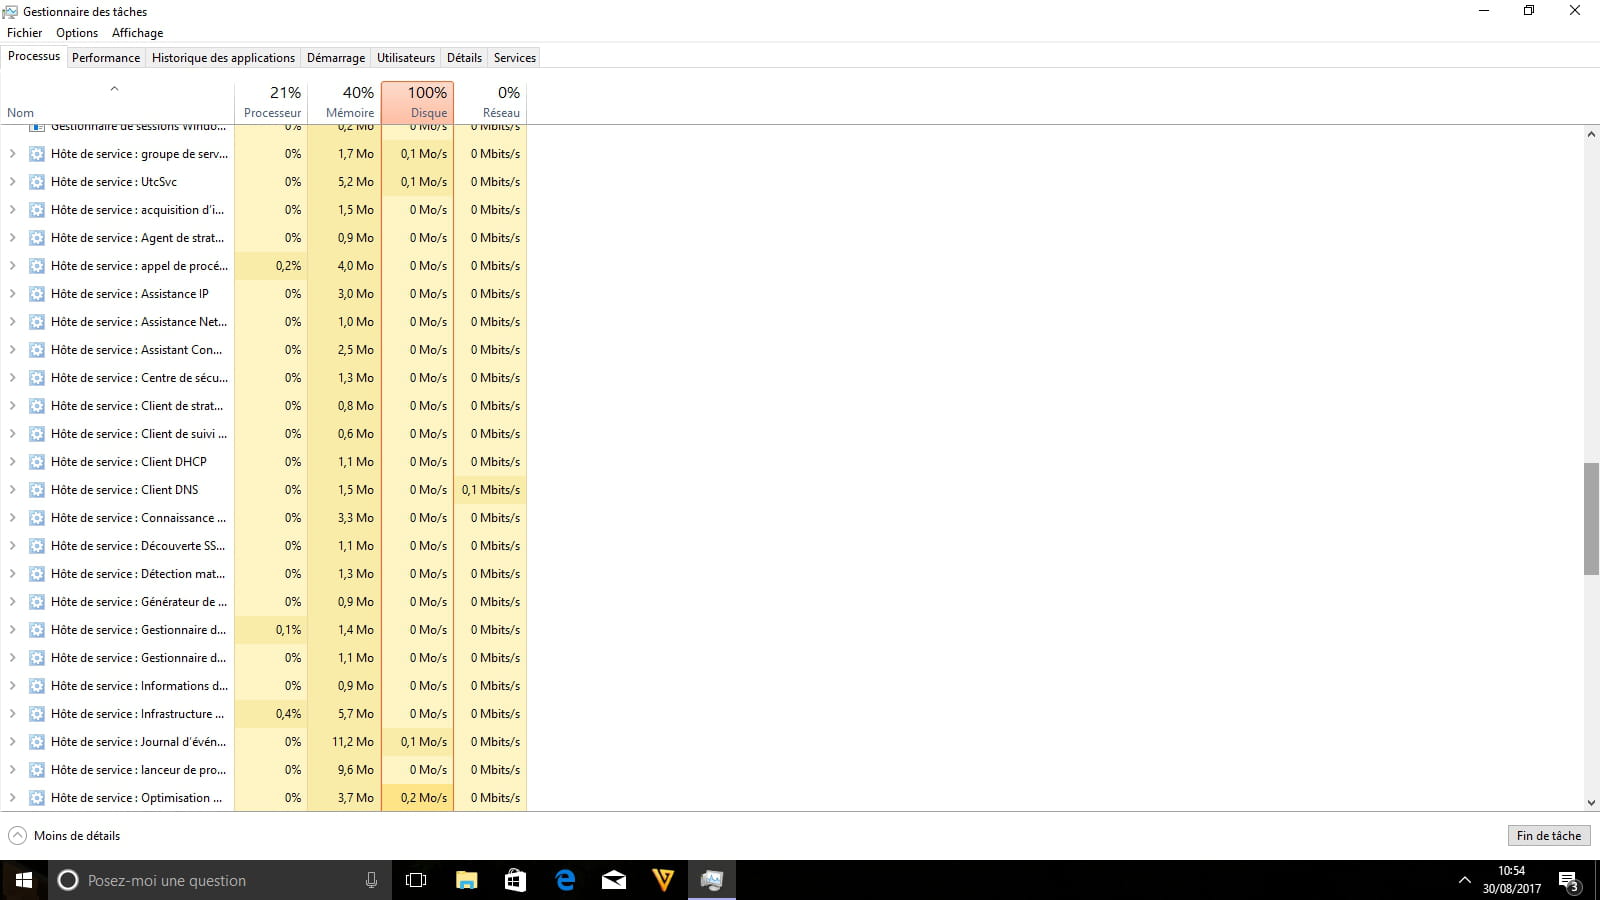Click the vertical scrollbar thumb

(x=1591, y=518)
